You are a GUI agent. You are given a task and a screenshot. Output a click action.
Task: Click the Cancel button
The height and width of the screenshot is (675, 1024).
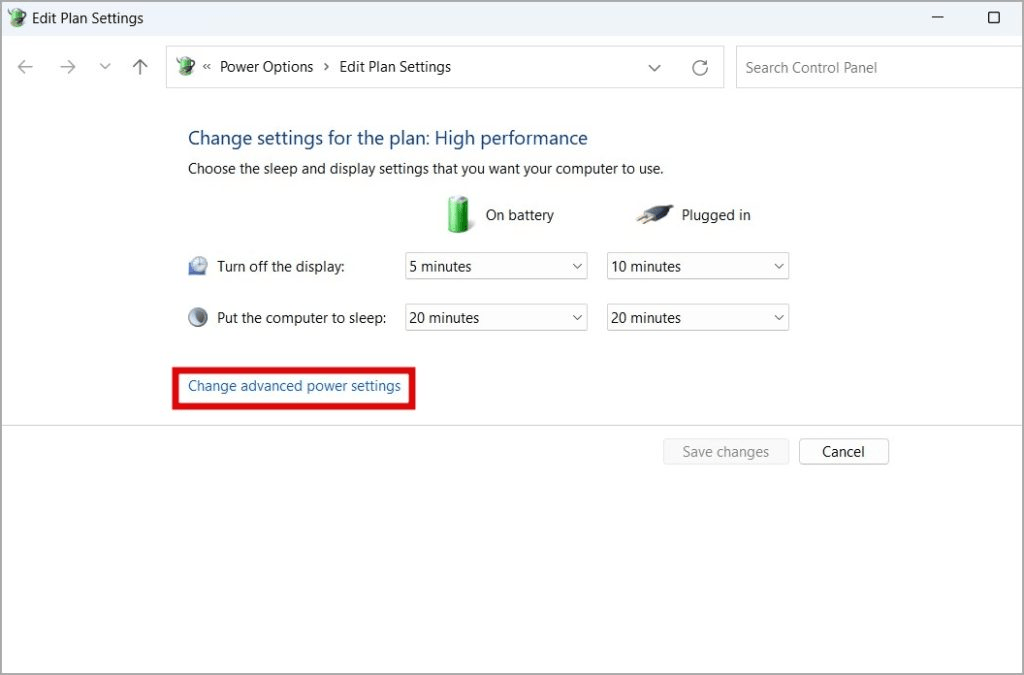(843, 452)
